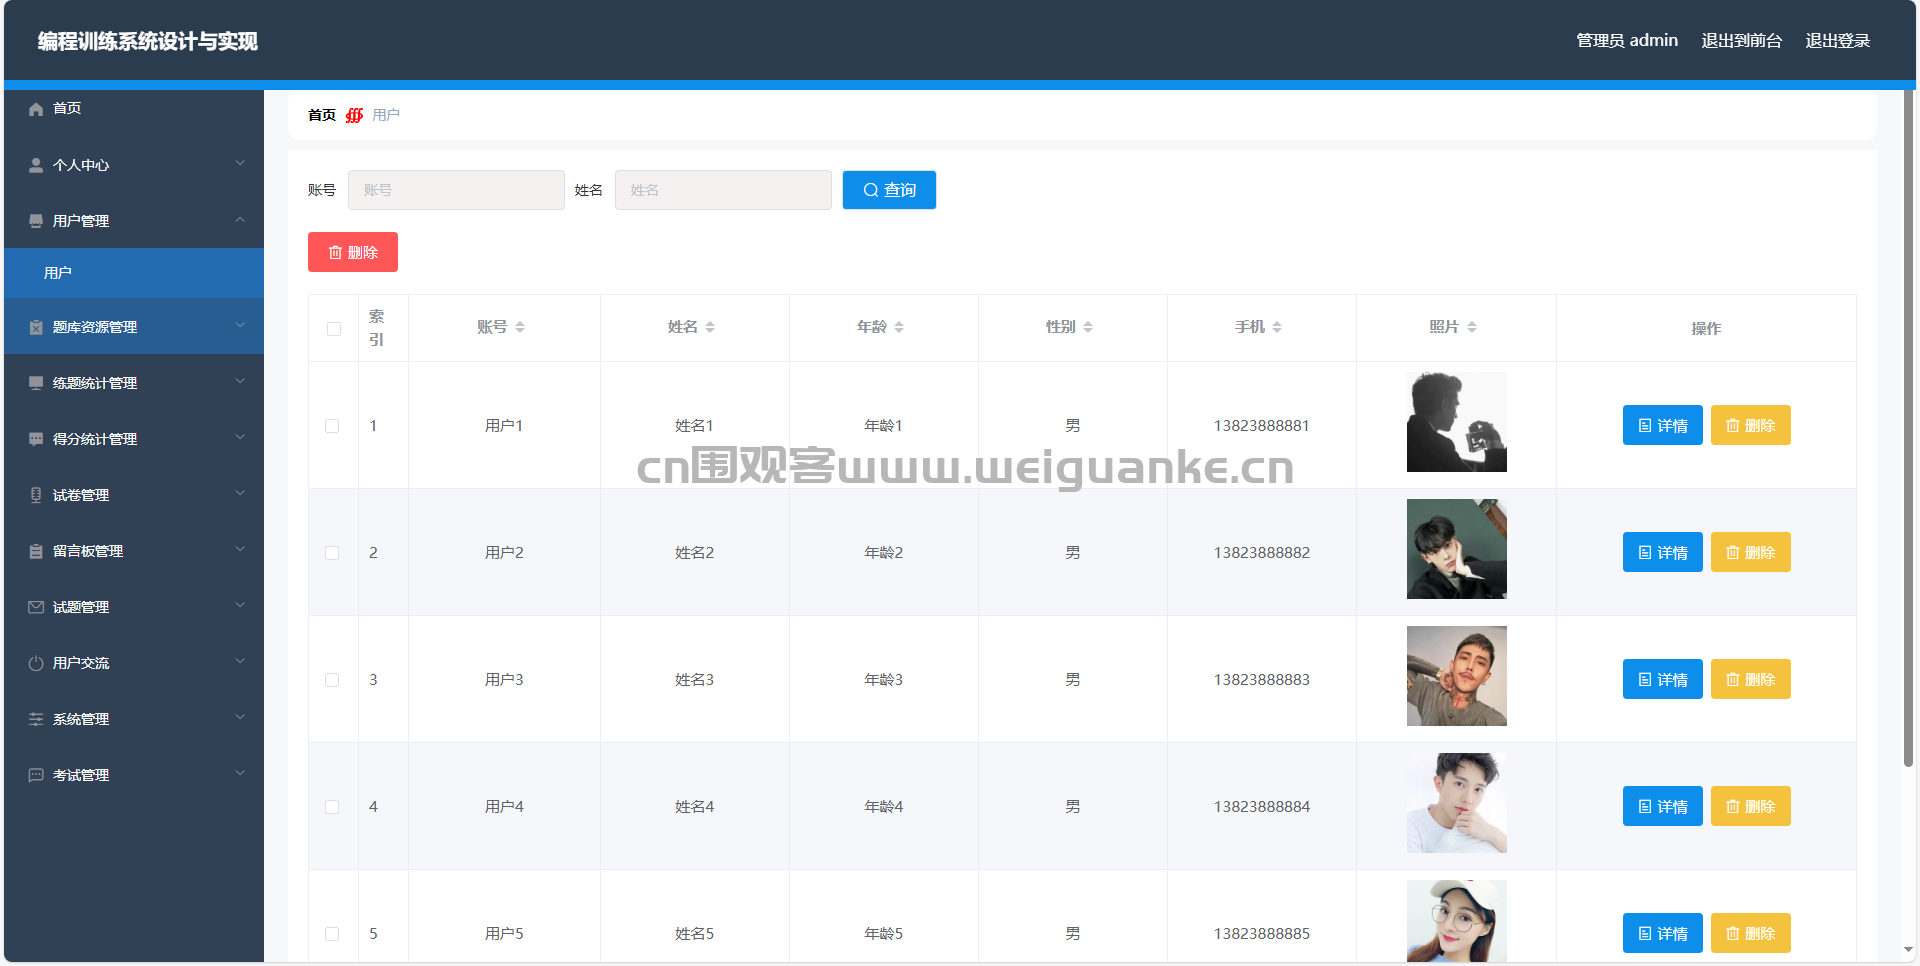1920x966 pixels.
Task: Check the row checkbox for 用户2
Action: click(332, 553)
